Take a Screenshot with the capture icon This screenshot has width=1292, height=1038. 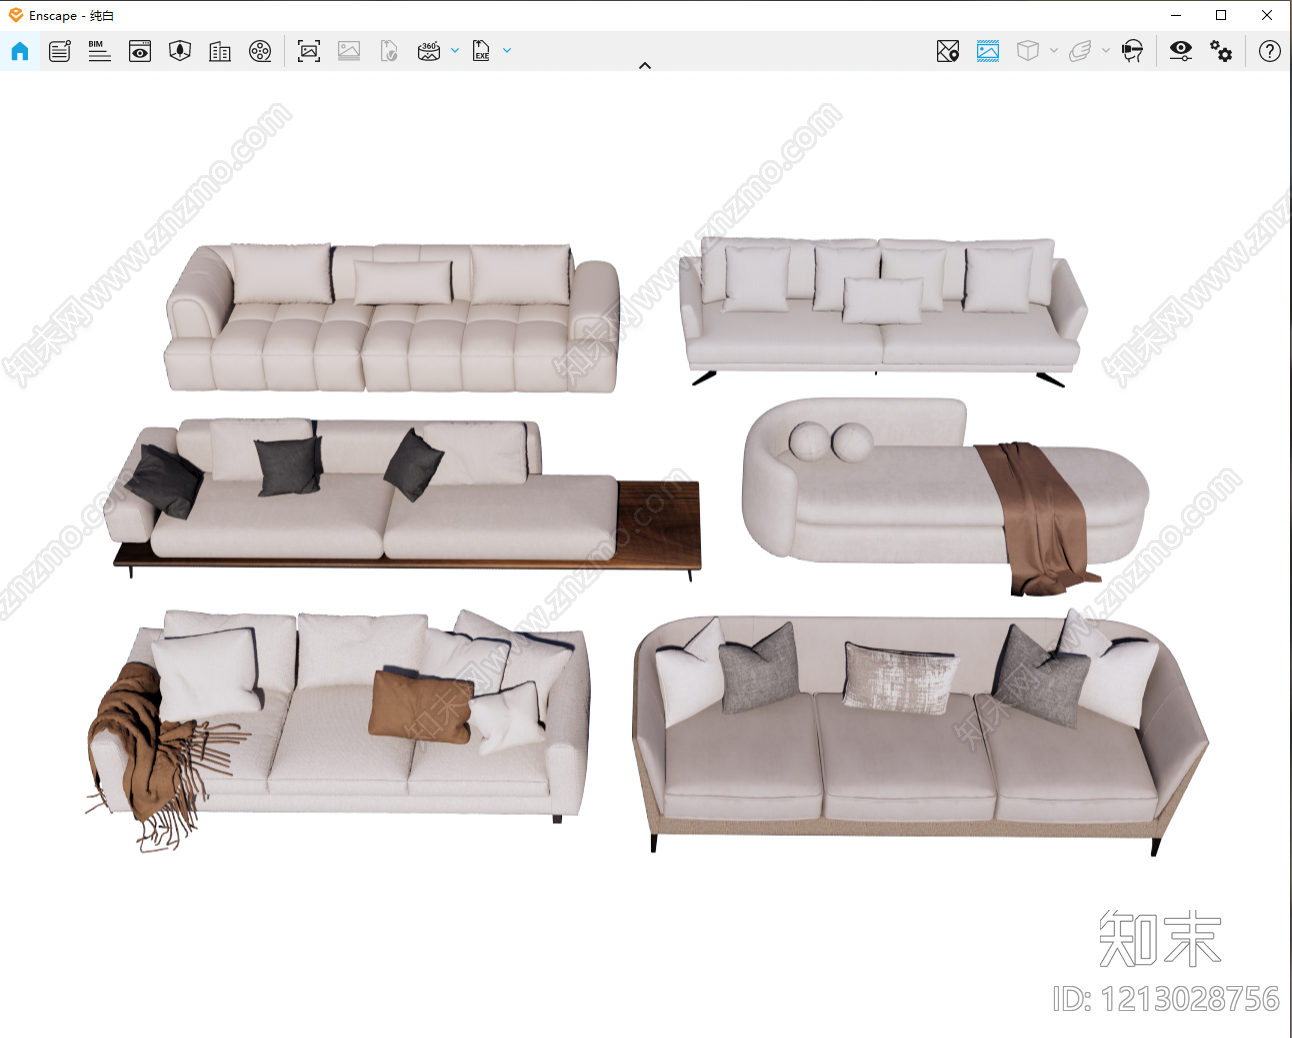click(309, 51)
